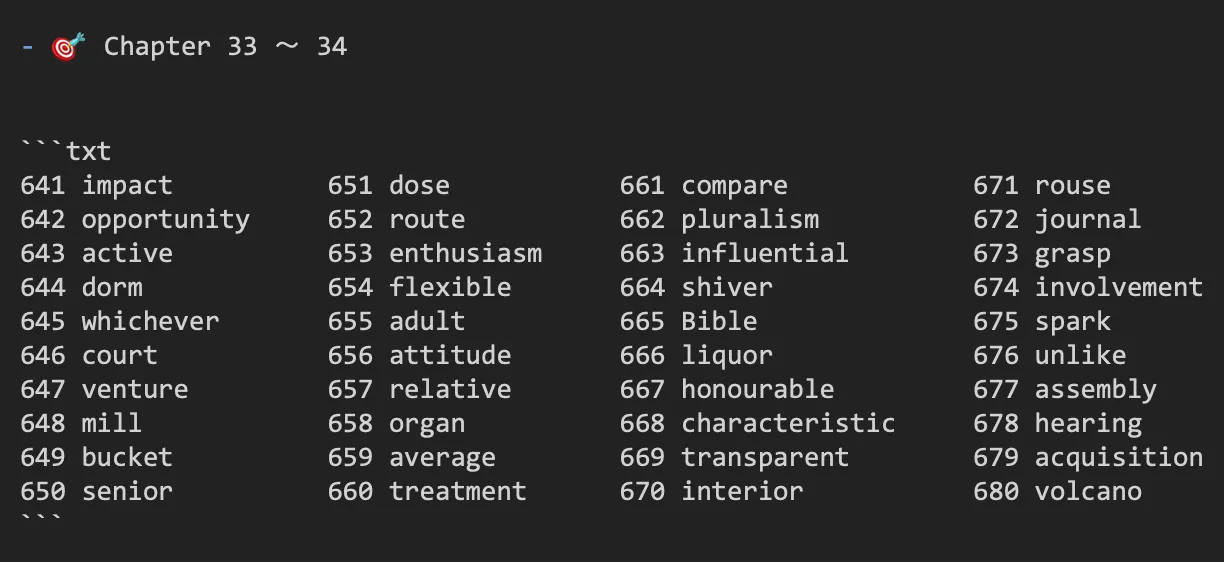Click the word acquisition at 679
The width and height of the screenshot is (1224, 562).
(1119, 458)
